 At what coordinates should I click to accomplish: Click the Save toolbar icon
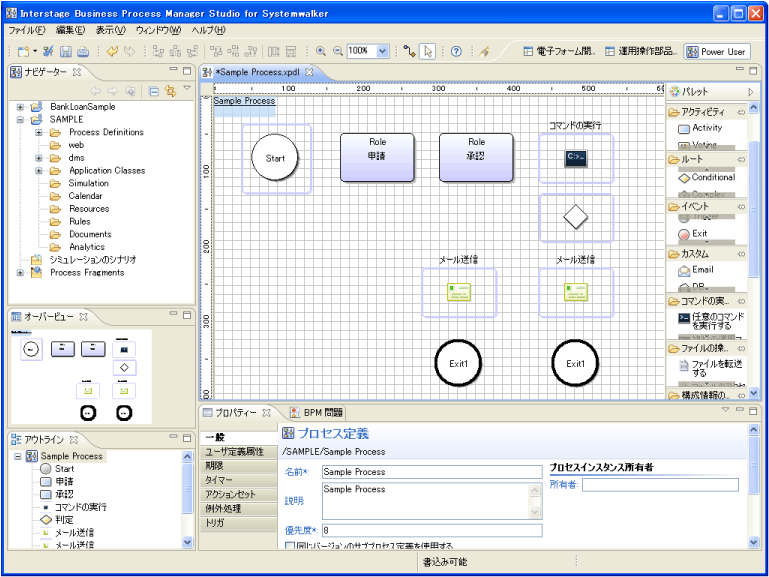[66, 51]
